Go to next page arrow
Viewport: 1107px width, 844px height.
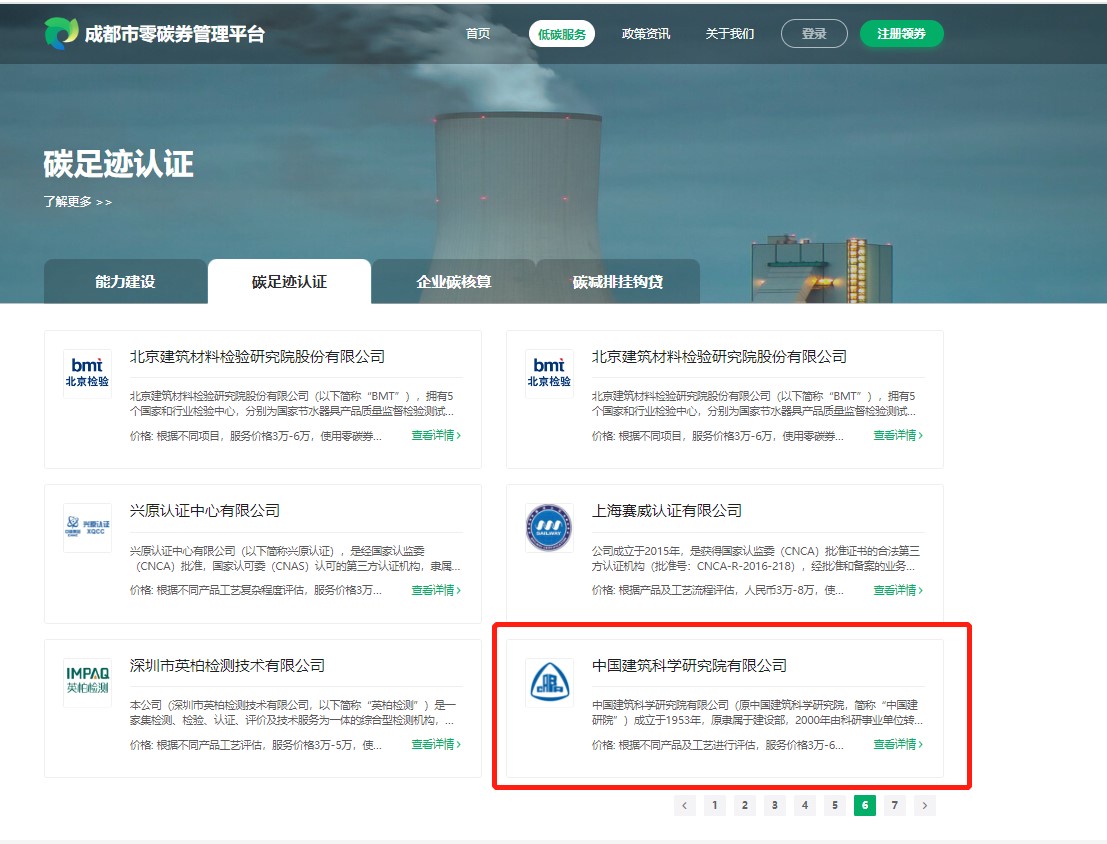click(925, 805)
